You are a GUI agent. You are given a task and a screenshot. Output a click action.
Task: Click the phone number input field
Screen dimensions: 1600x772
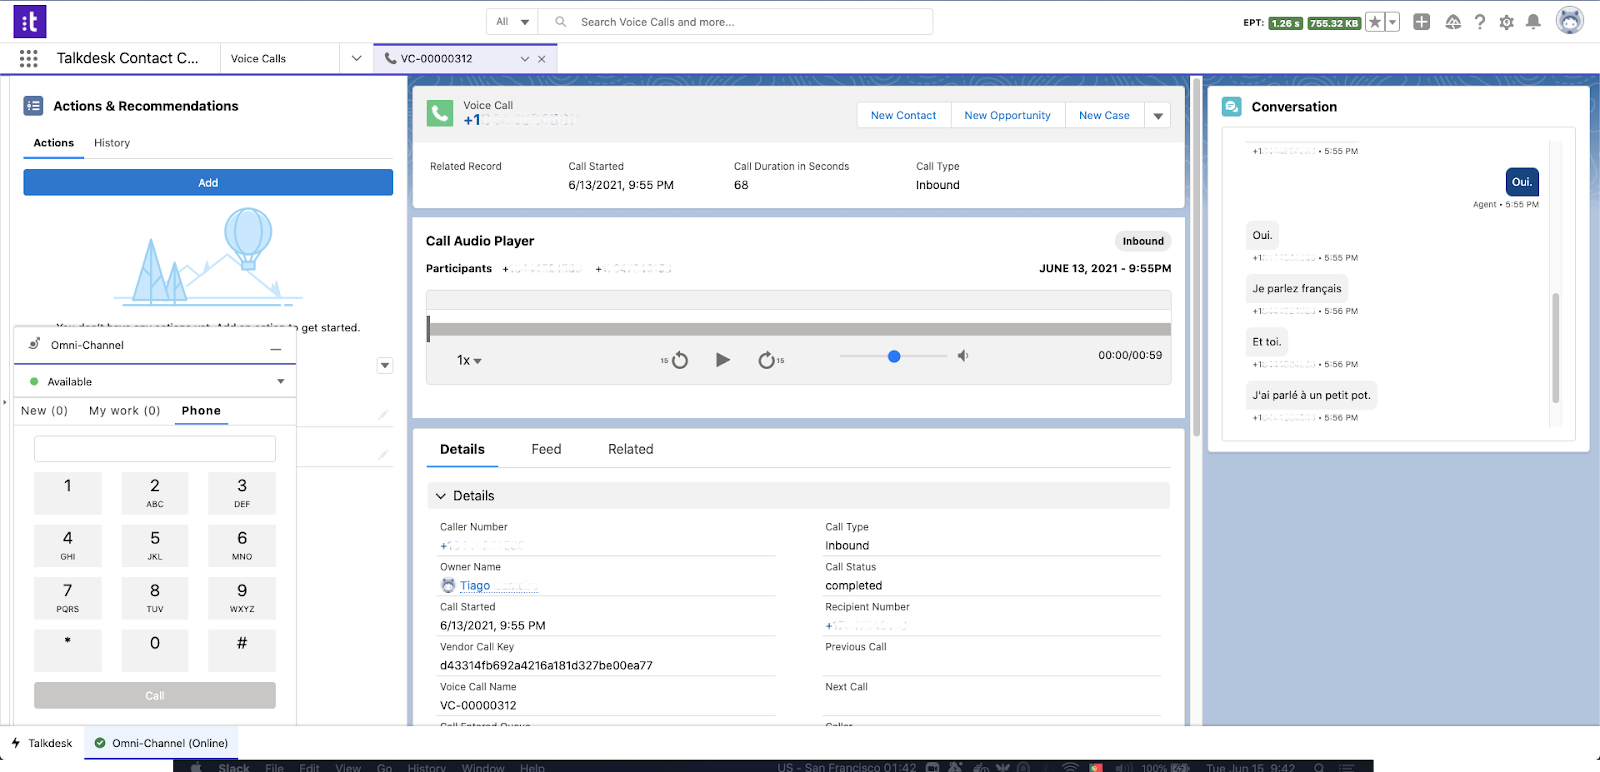(155, 449)
